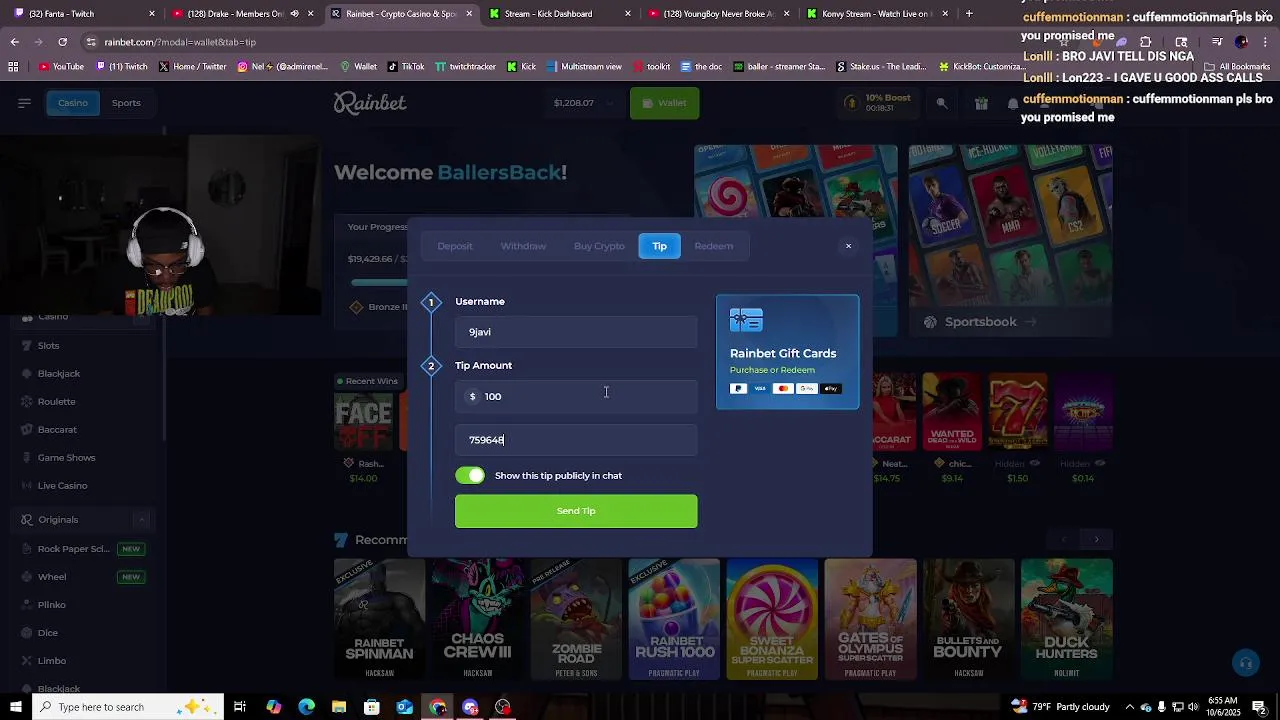The height and width of the screenshot is (720, 1280).
Task: Click the Blackjack sidebar icon
Action: click(x=28, y=373)
